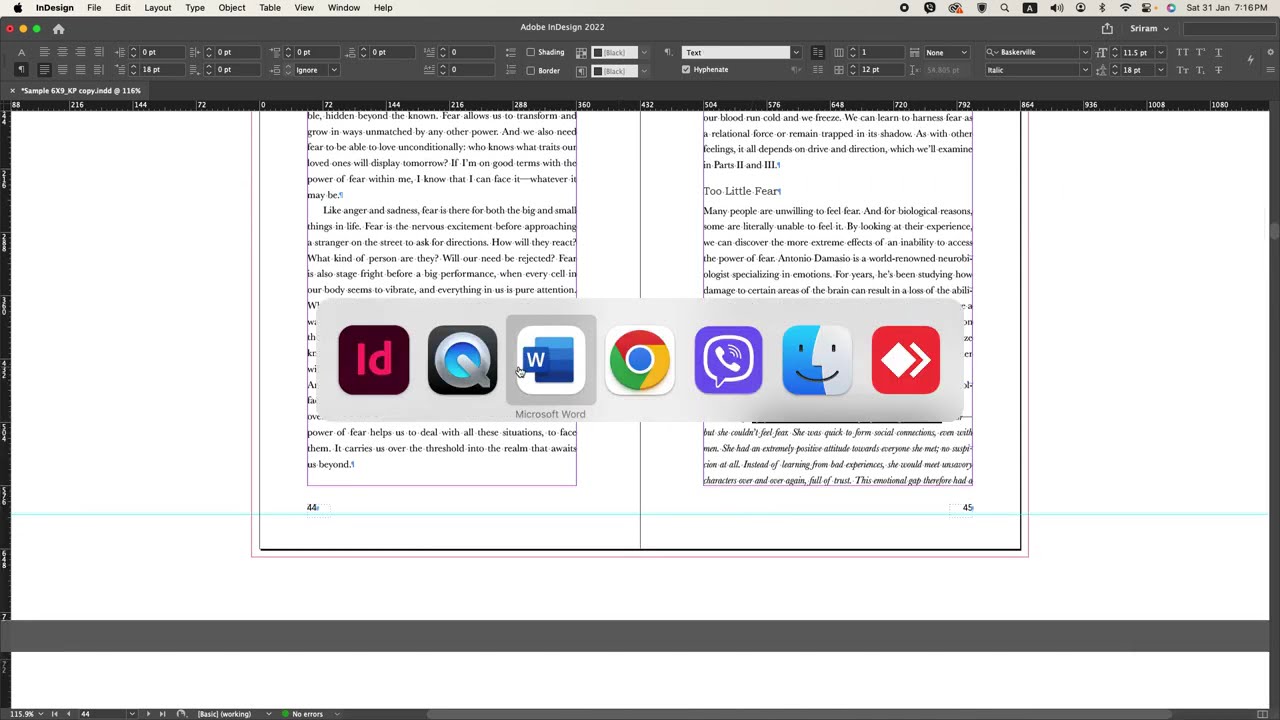The width and height of the screenshot is (1280, 720).
Task: Open the Baskerville font family dropdown
Action: point(1085,52)
